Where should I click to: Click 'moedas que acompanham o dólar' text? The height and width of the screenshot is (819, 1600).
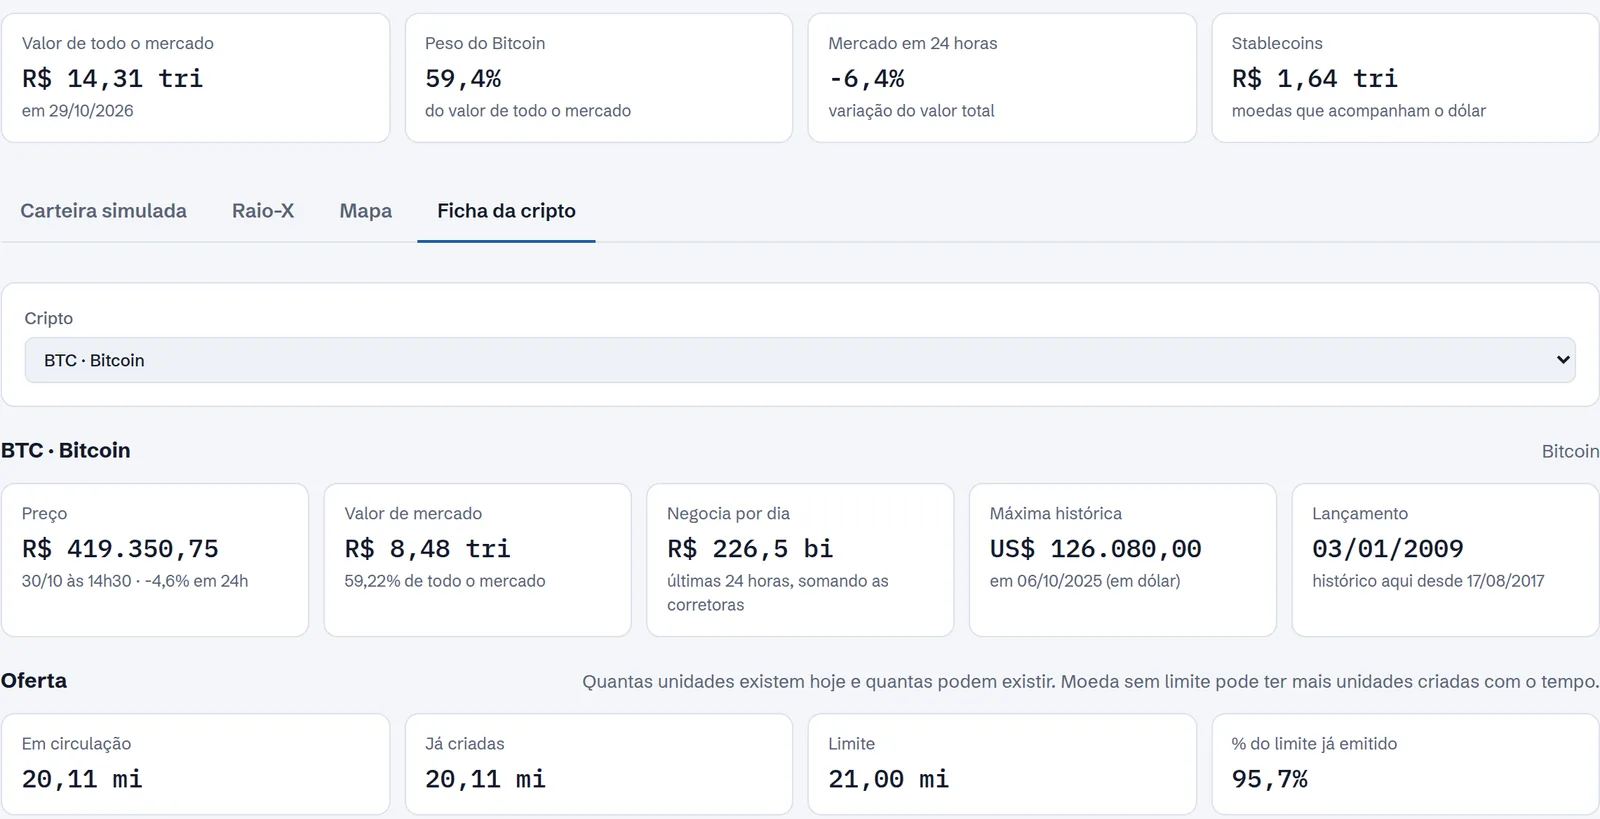click(x=1358, y=110)
